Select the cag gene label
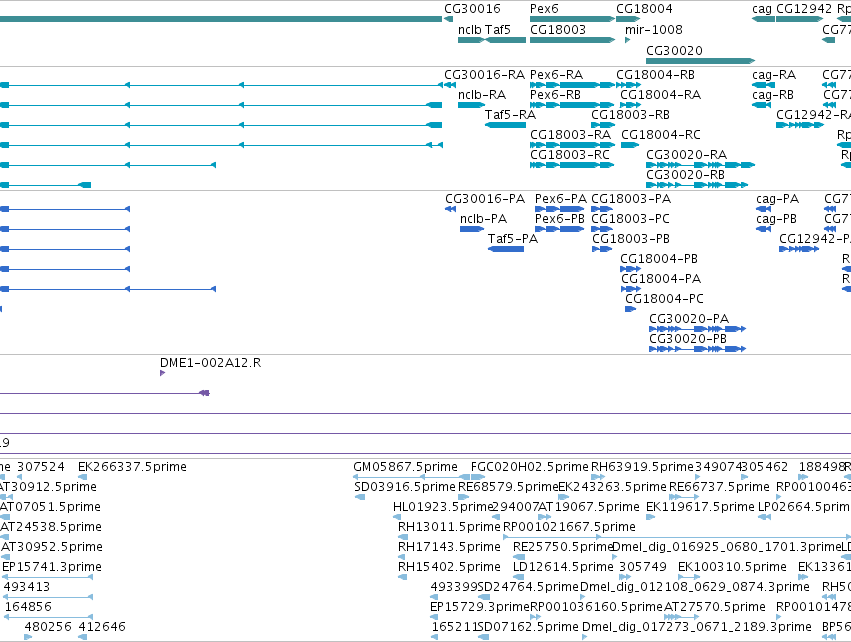Viewport: 851px width, 642px height. point(762,9)
